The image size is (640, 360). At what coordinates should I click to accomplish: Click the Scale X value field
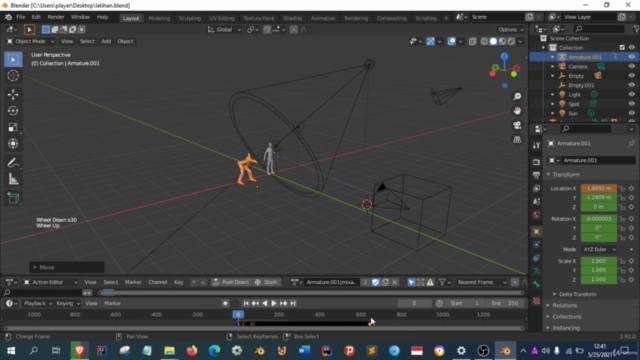click(599, 261)
